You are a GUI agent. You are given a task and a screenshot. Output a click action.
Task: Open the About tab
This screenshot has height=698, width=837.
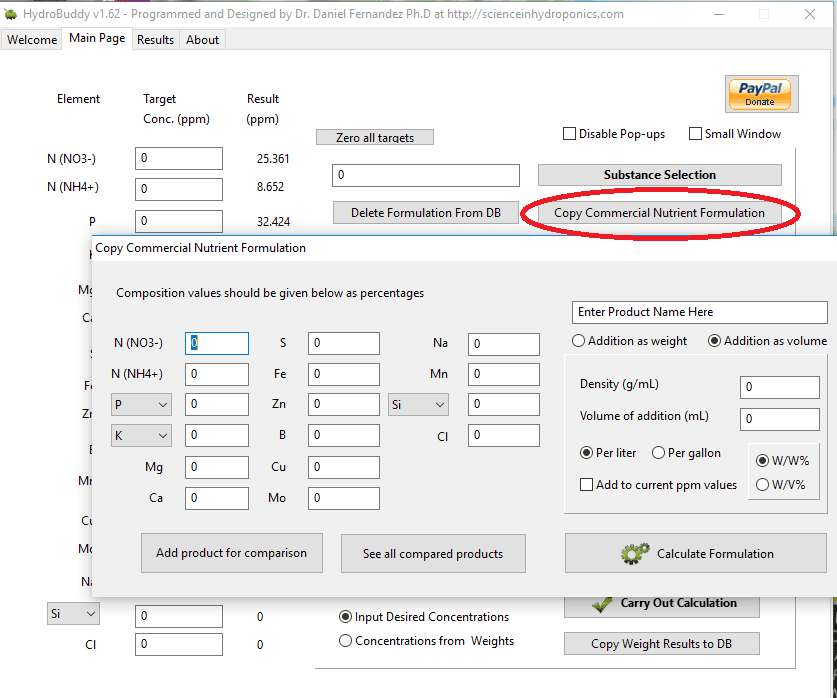pos(202,39)
